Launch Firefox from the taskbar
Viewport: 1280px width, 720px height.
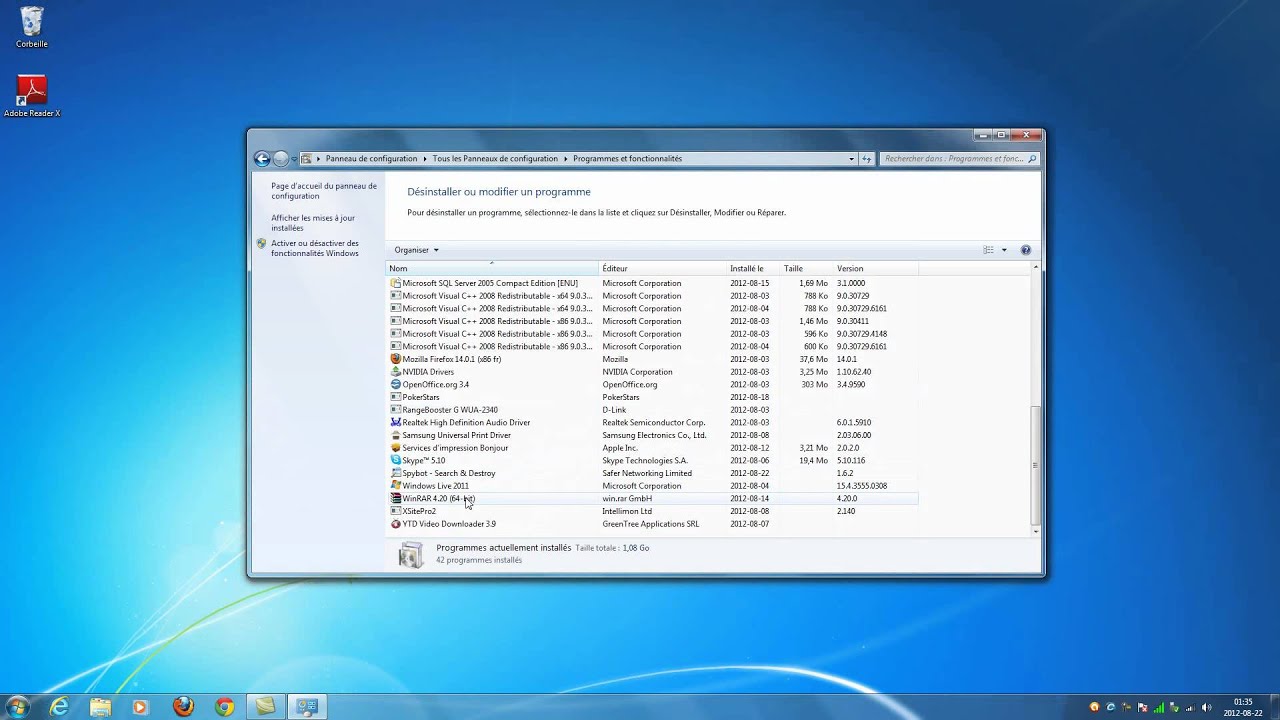183,707
